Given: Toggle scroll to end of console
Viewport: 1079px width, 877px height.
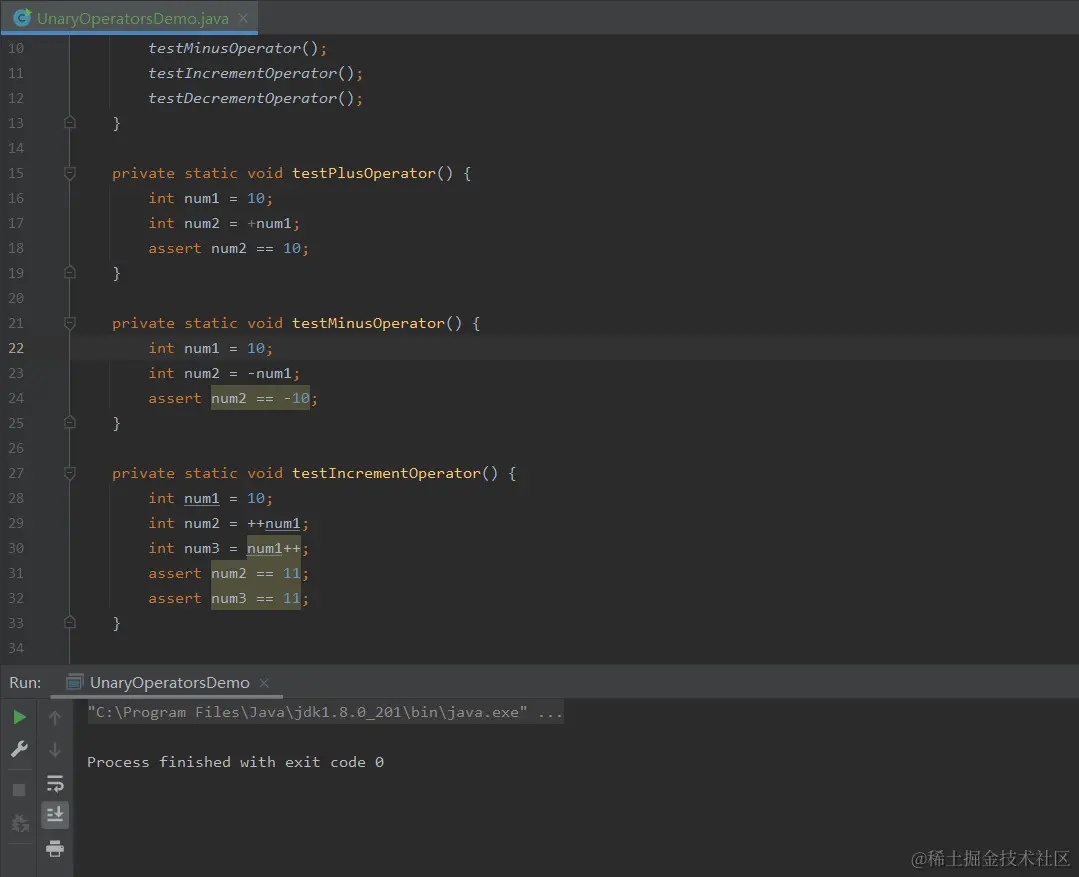Looking at the screenshot, I should point(55,815).
